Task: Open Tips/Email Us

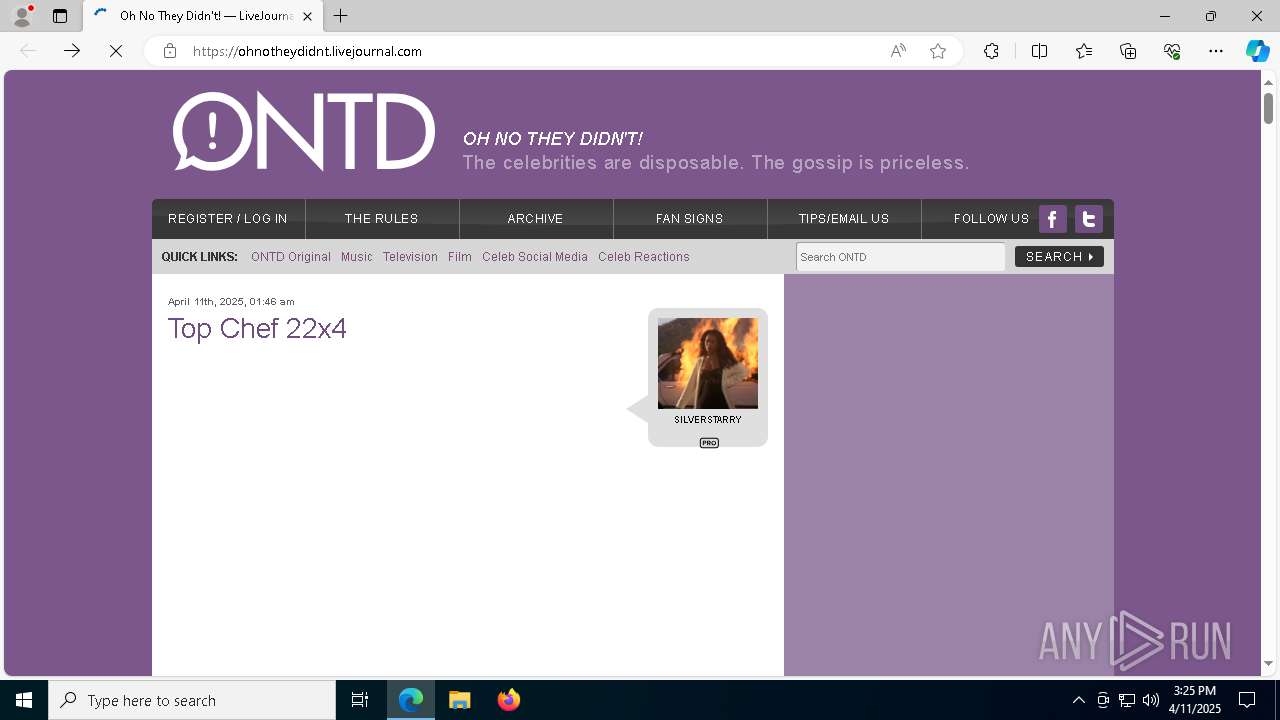Action: click(844, 219)
